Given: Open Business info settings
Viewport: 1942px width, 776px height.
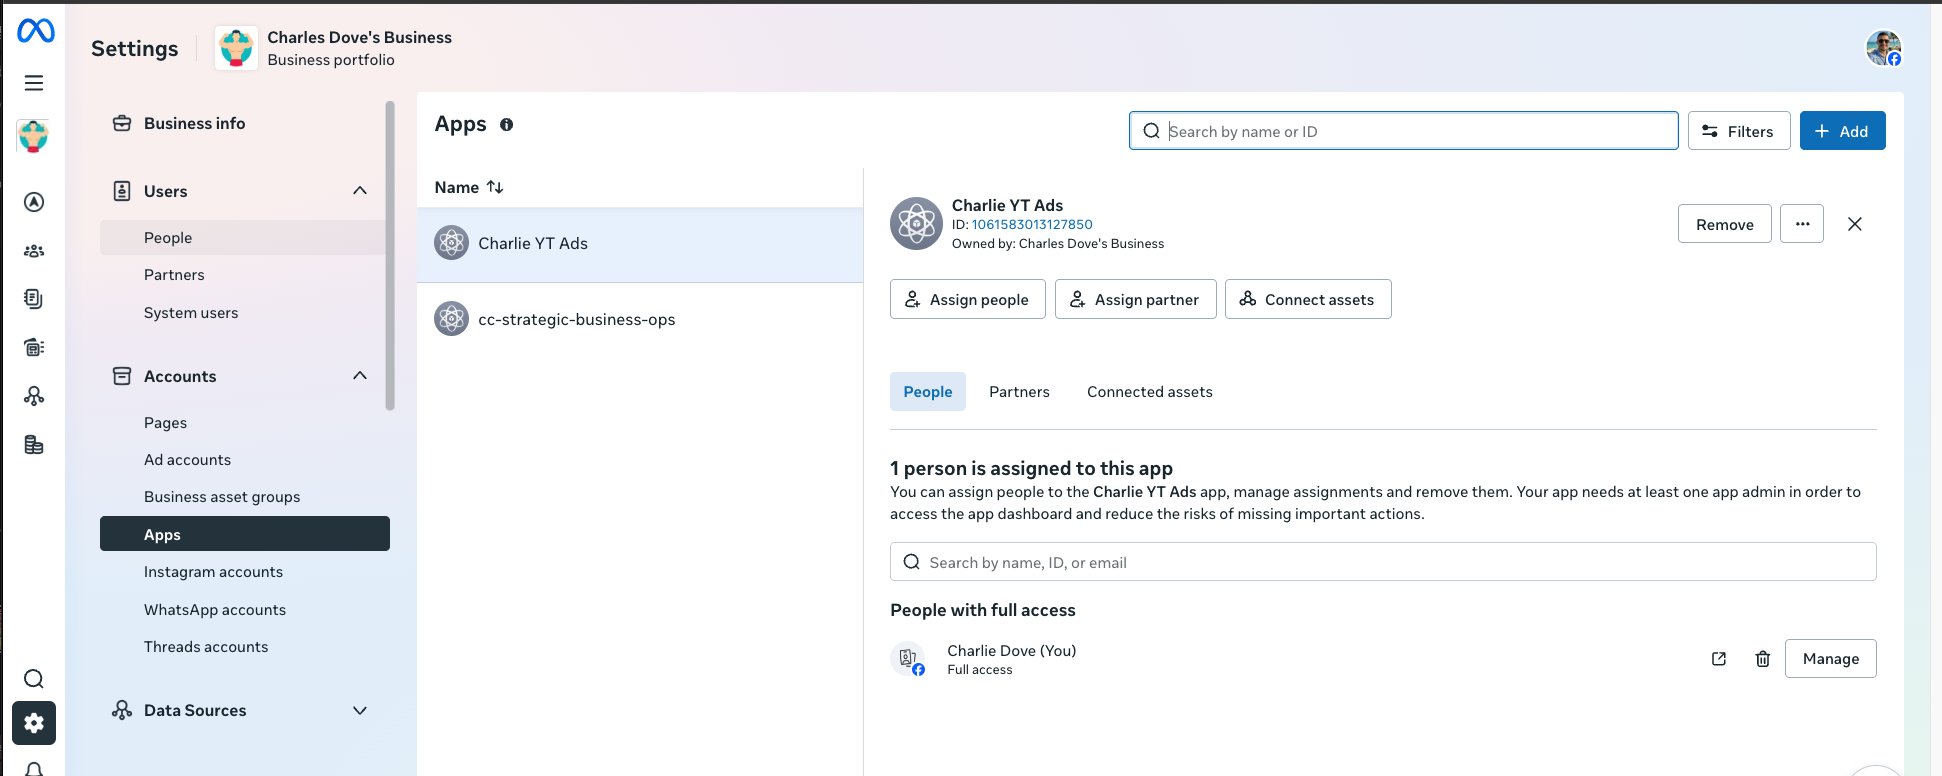Looking at the screenshot, I should (x=194, y=124).
